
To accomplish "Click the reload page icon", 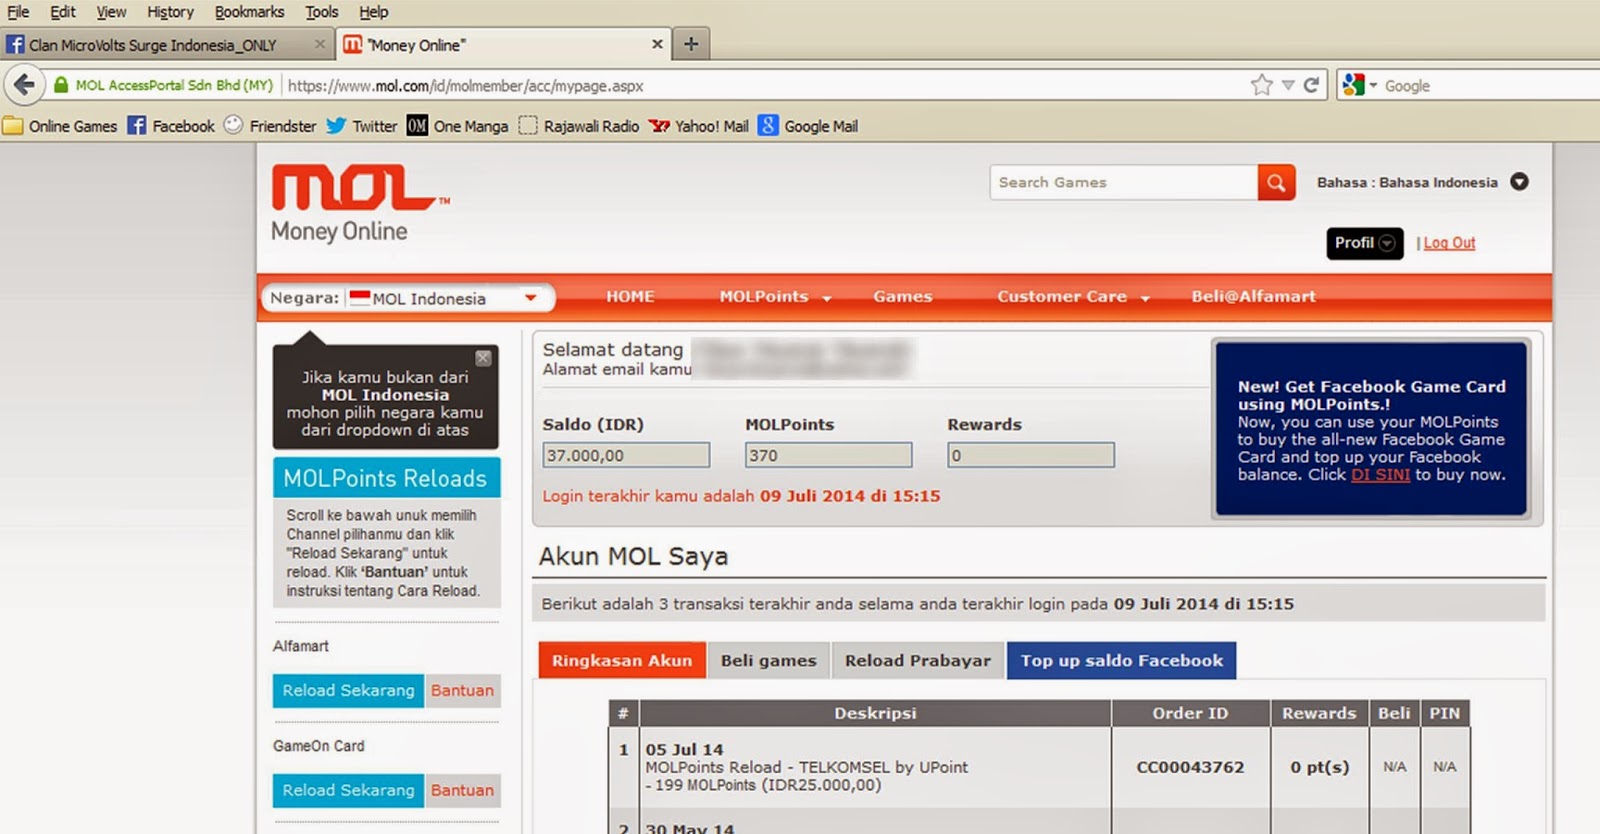I will [1311, 85].
